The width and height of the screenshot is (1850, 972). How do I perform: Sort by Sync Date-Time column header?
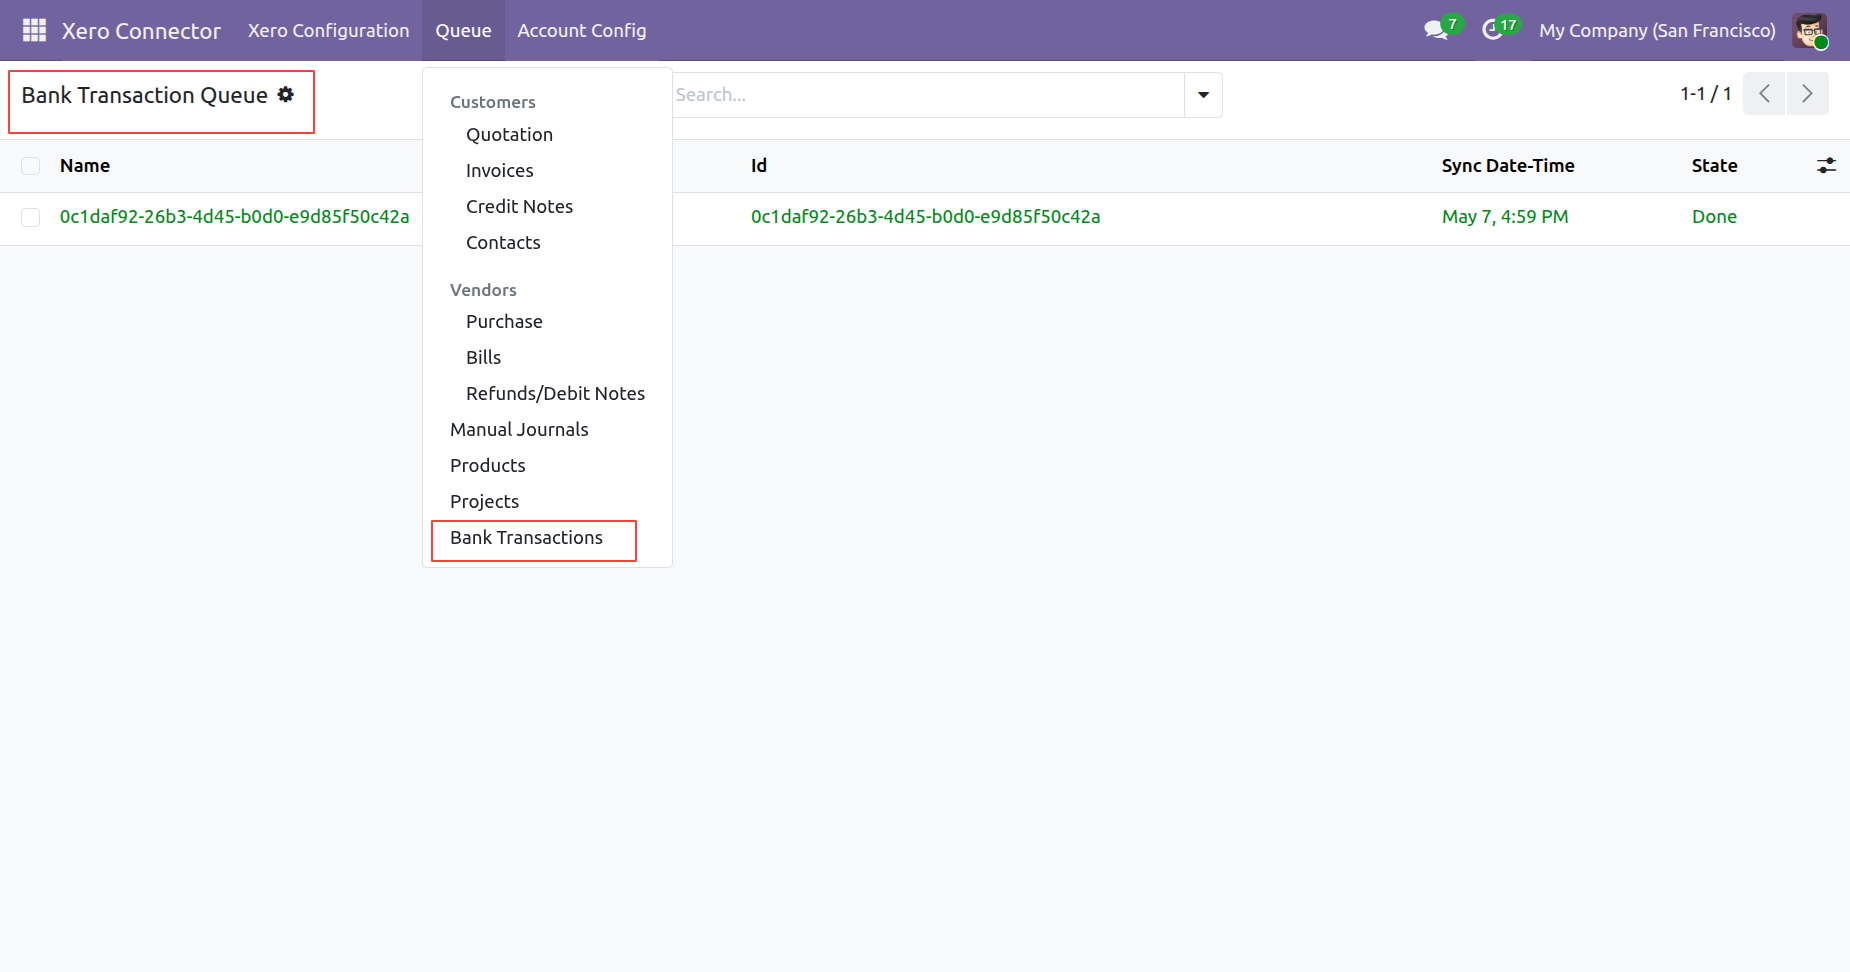[1508, 166]
